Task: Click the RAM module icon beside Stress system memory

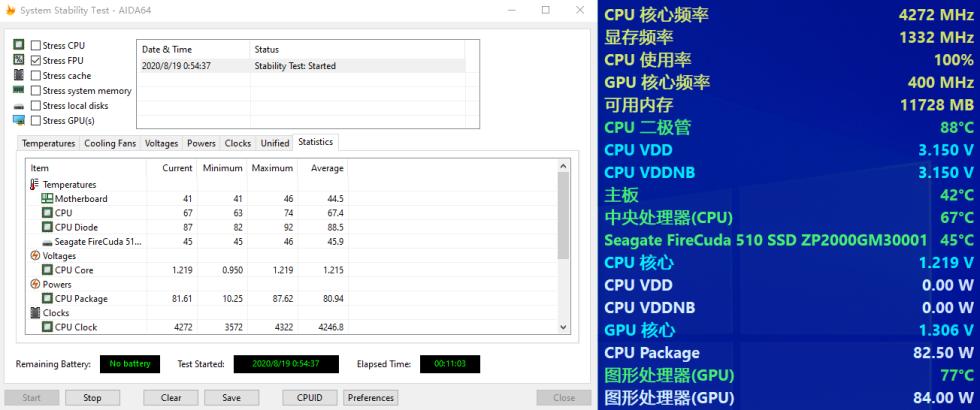Action: tap(19, 90)
